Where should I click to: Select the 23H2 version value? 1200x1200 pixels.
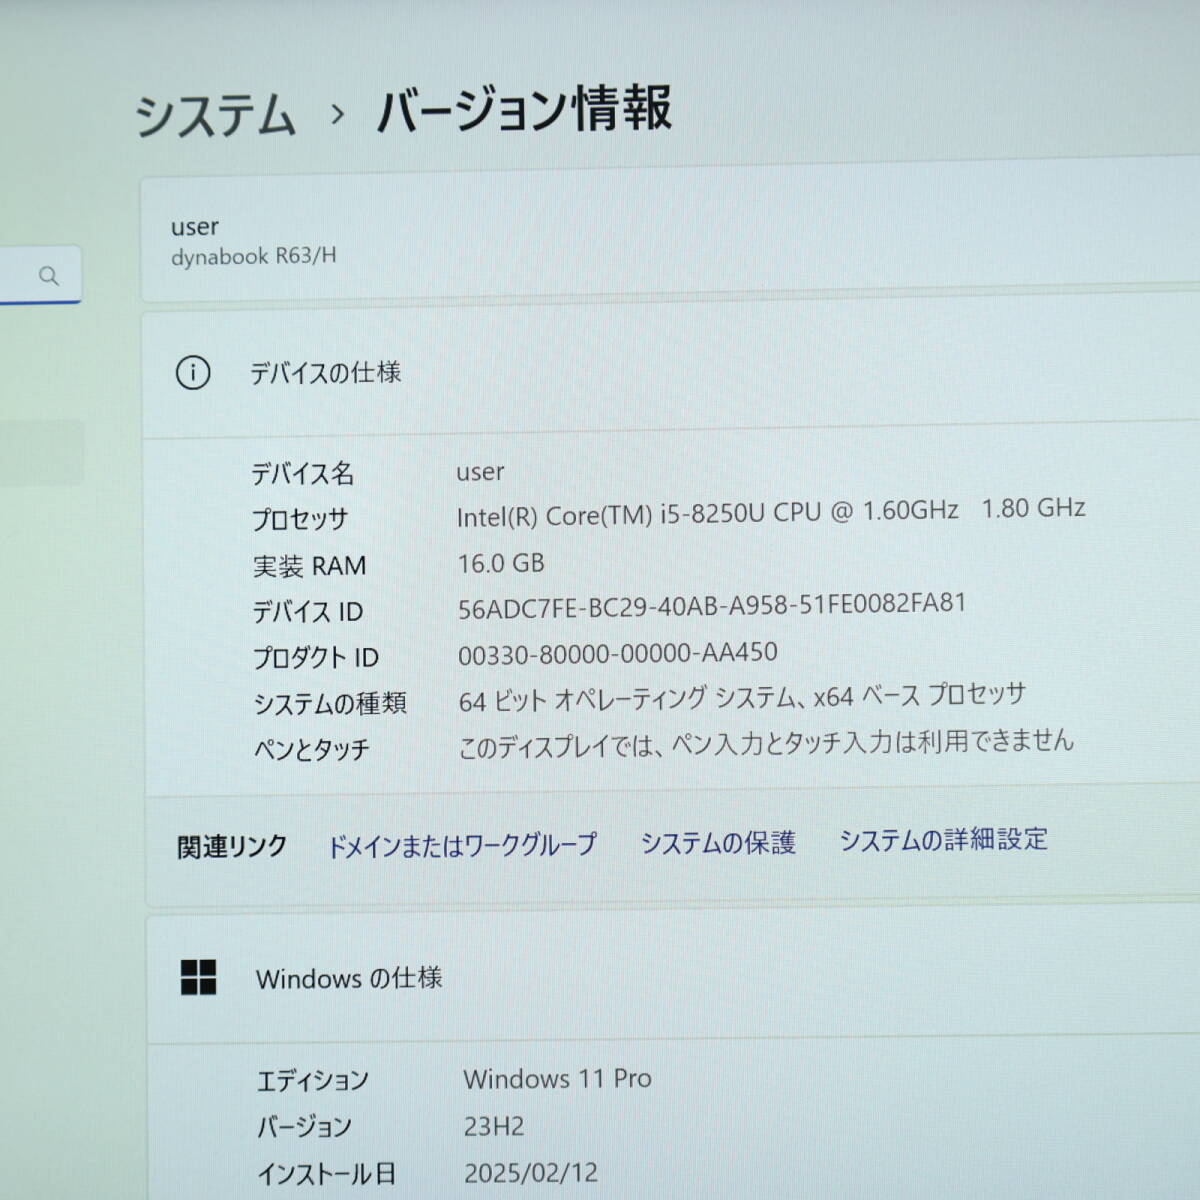point(494,1126)
